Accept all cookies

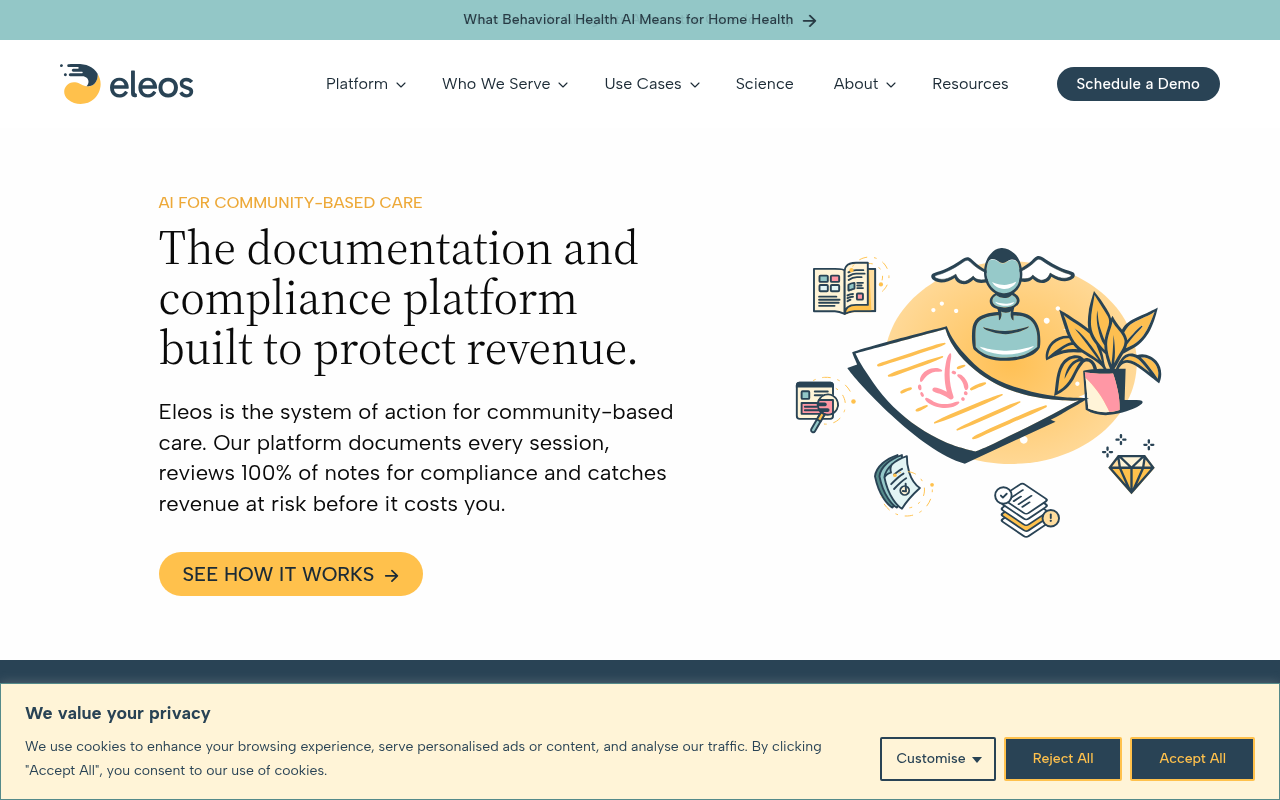coord(1192,759)
